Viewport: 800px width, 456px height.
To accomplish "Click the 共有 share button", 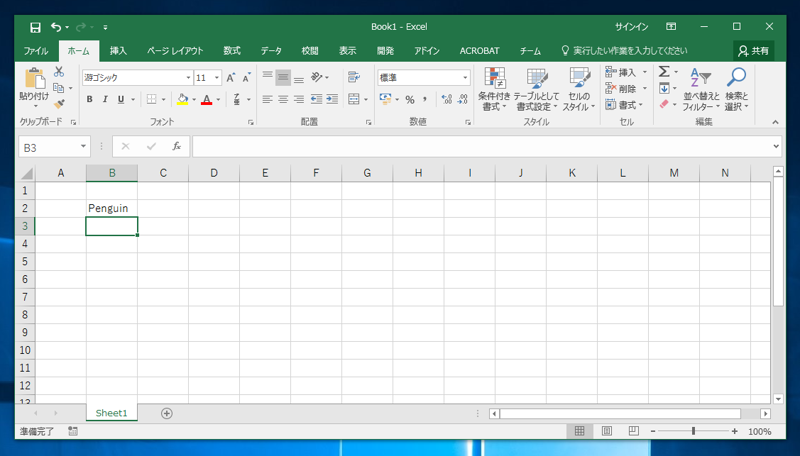I will (x=754, y=50).
